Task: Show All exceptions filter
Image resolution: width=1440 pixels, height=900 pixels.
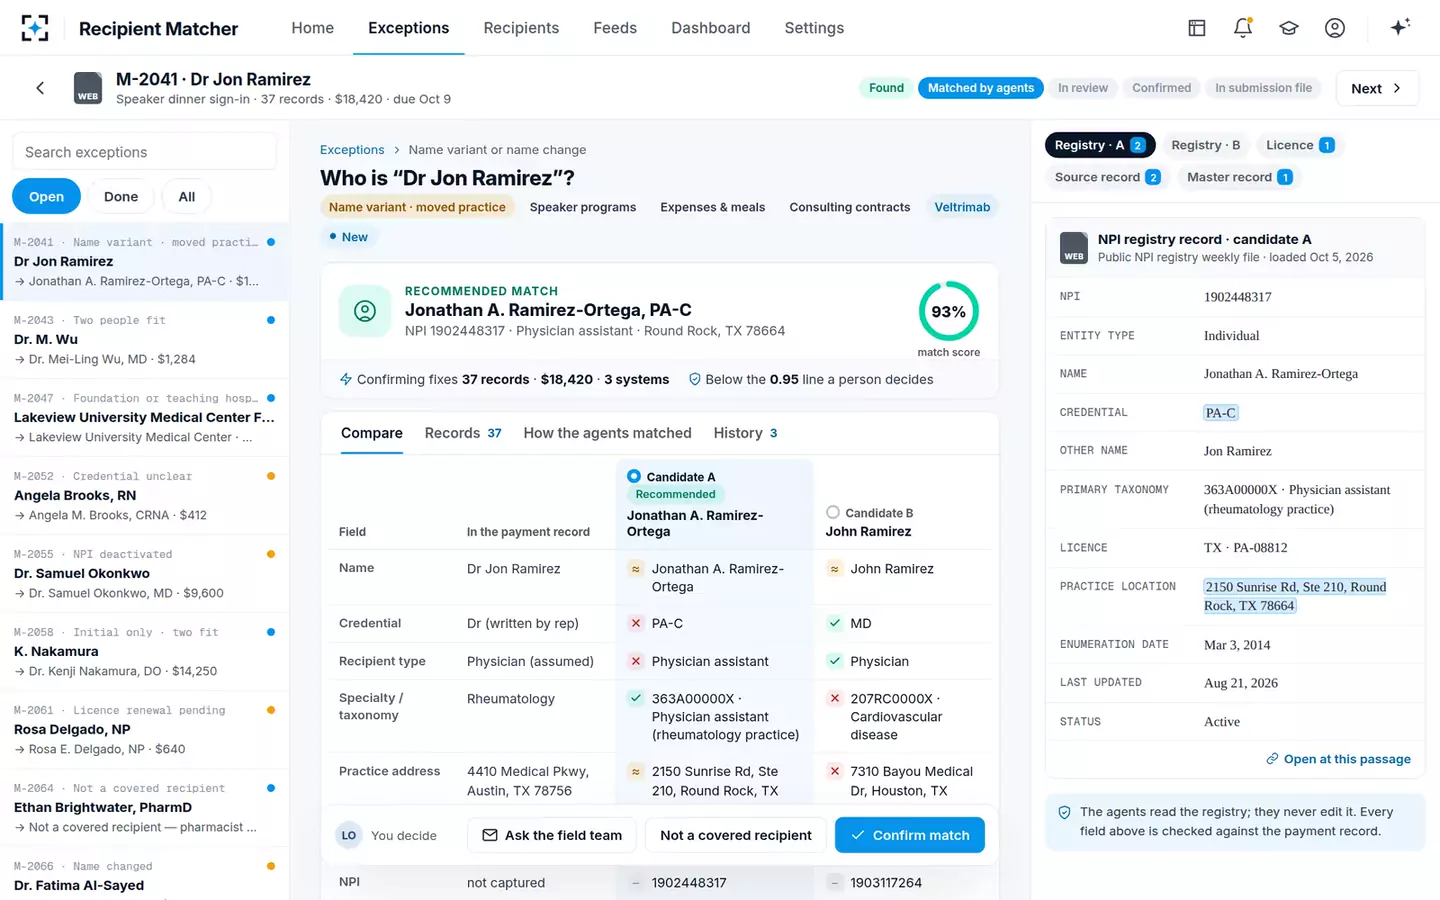Action: click(187, 196)
